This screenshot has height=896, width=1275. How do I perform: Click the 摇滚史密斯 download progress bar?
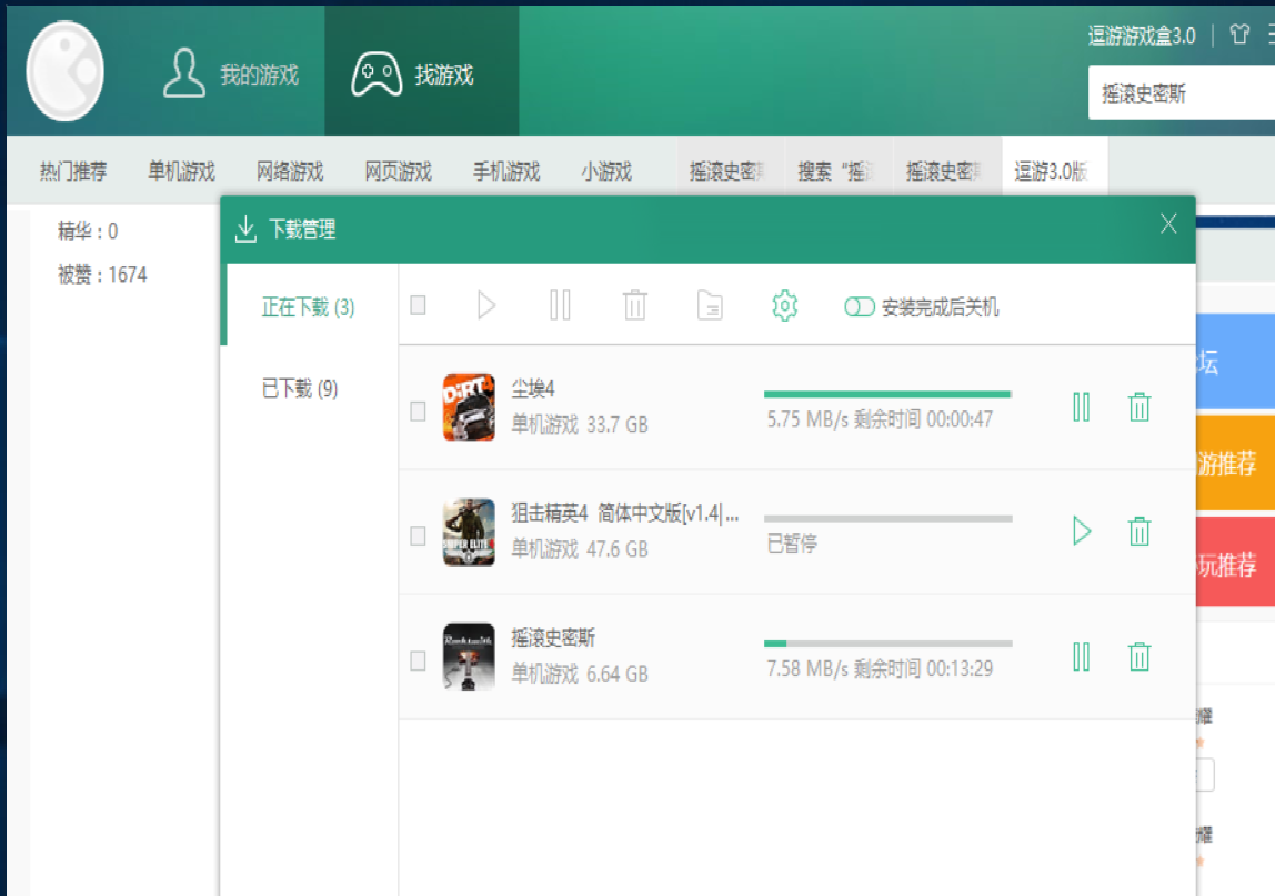click(x=888, y=644)
